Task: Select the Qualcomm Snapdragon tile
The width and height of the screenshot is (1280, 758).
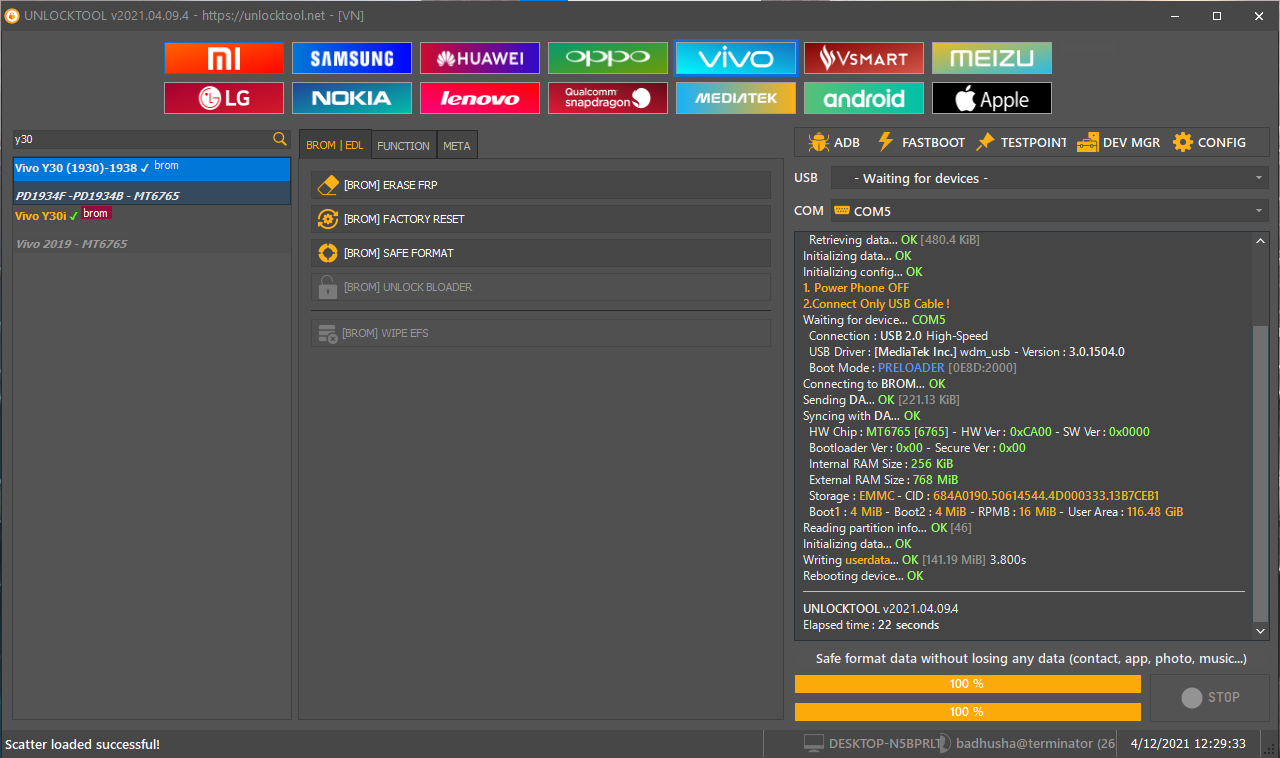Action: (608, 98)
